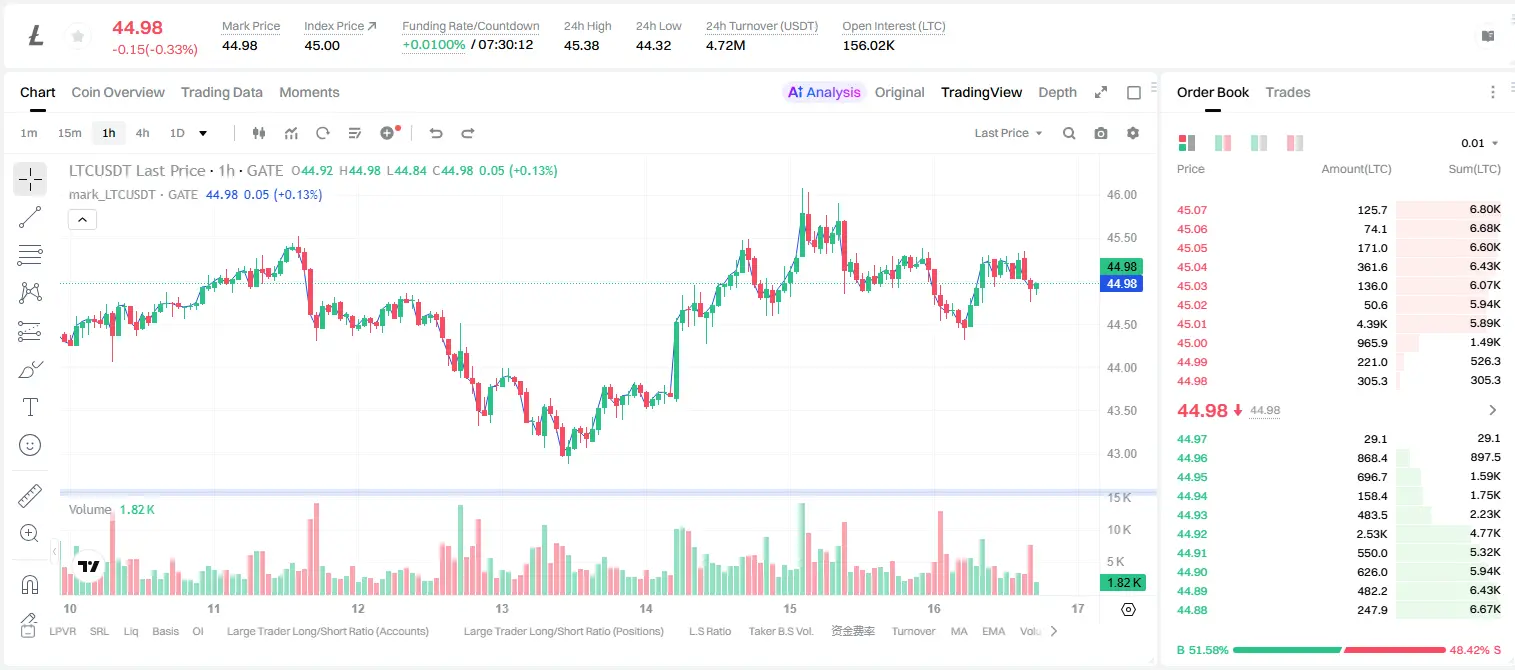Image resolution: width=1515 pixels, height=670 pixels.
Task: Select the ruler measure tool
Action: [30, 496]
